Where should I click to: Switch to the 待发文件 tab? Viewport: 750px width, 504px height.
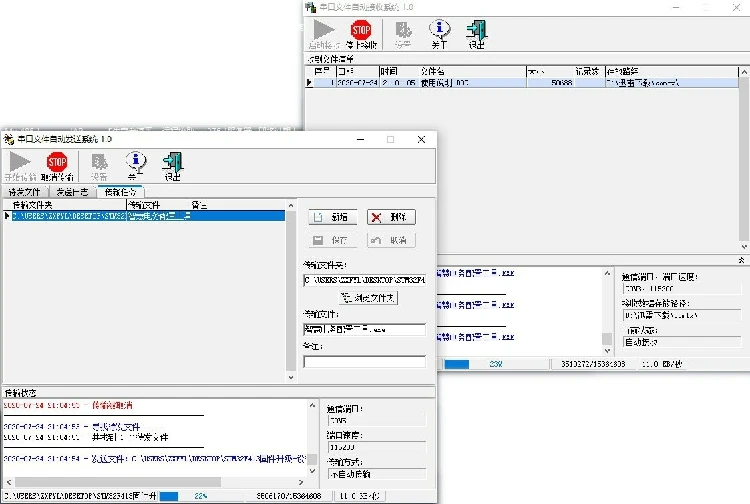click(x=24, y=192)
